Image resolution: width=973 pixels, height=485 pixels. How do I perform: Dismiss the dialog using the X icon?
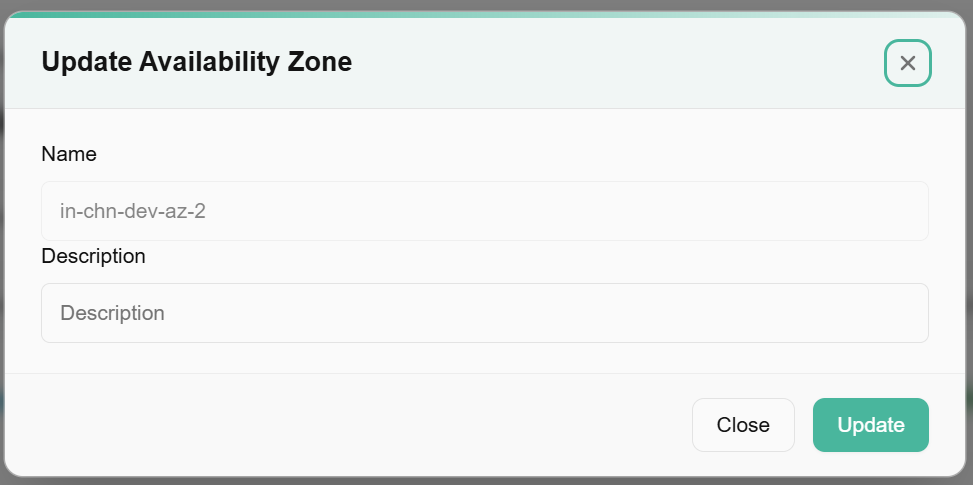907,63
